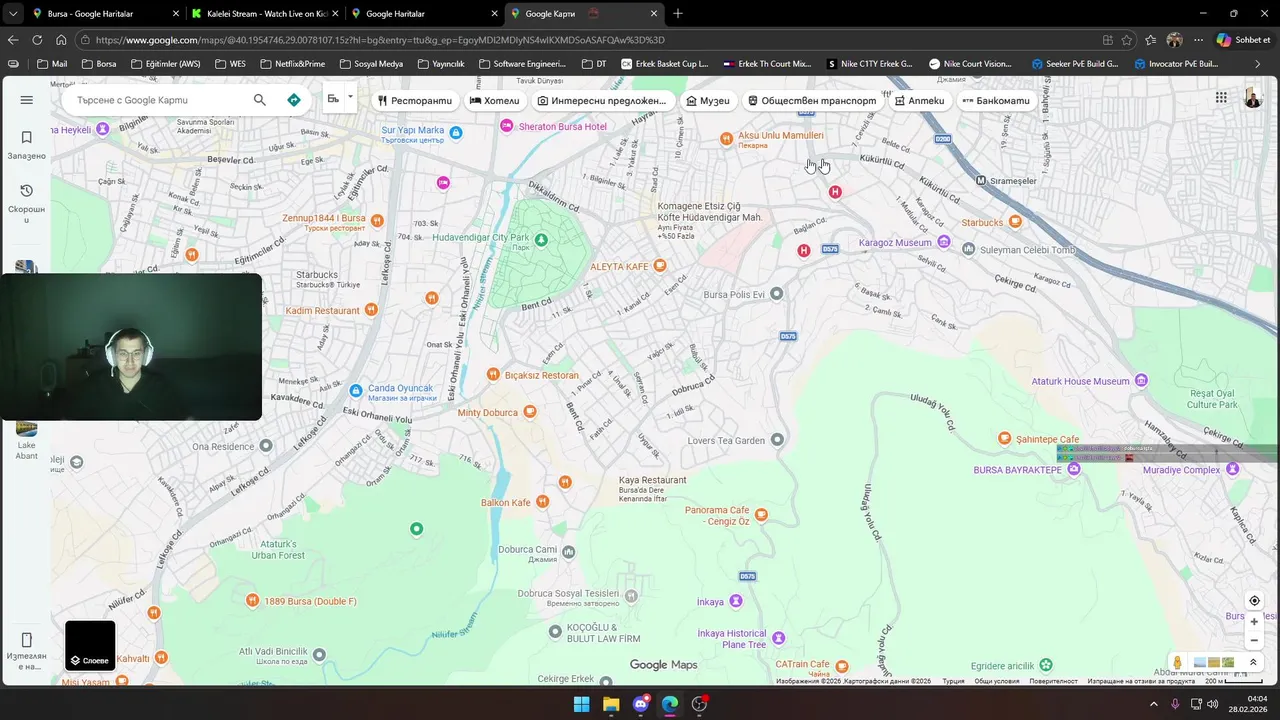The image size is (1280, 720).
Task: Select the Аптеки category chip
Action: point(919,101)
